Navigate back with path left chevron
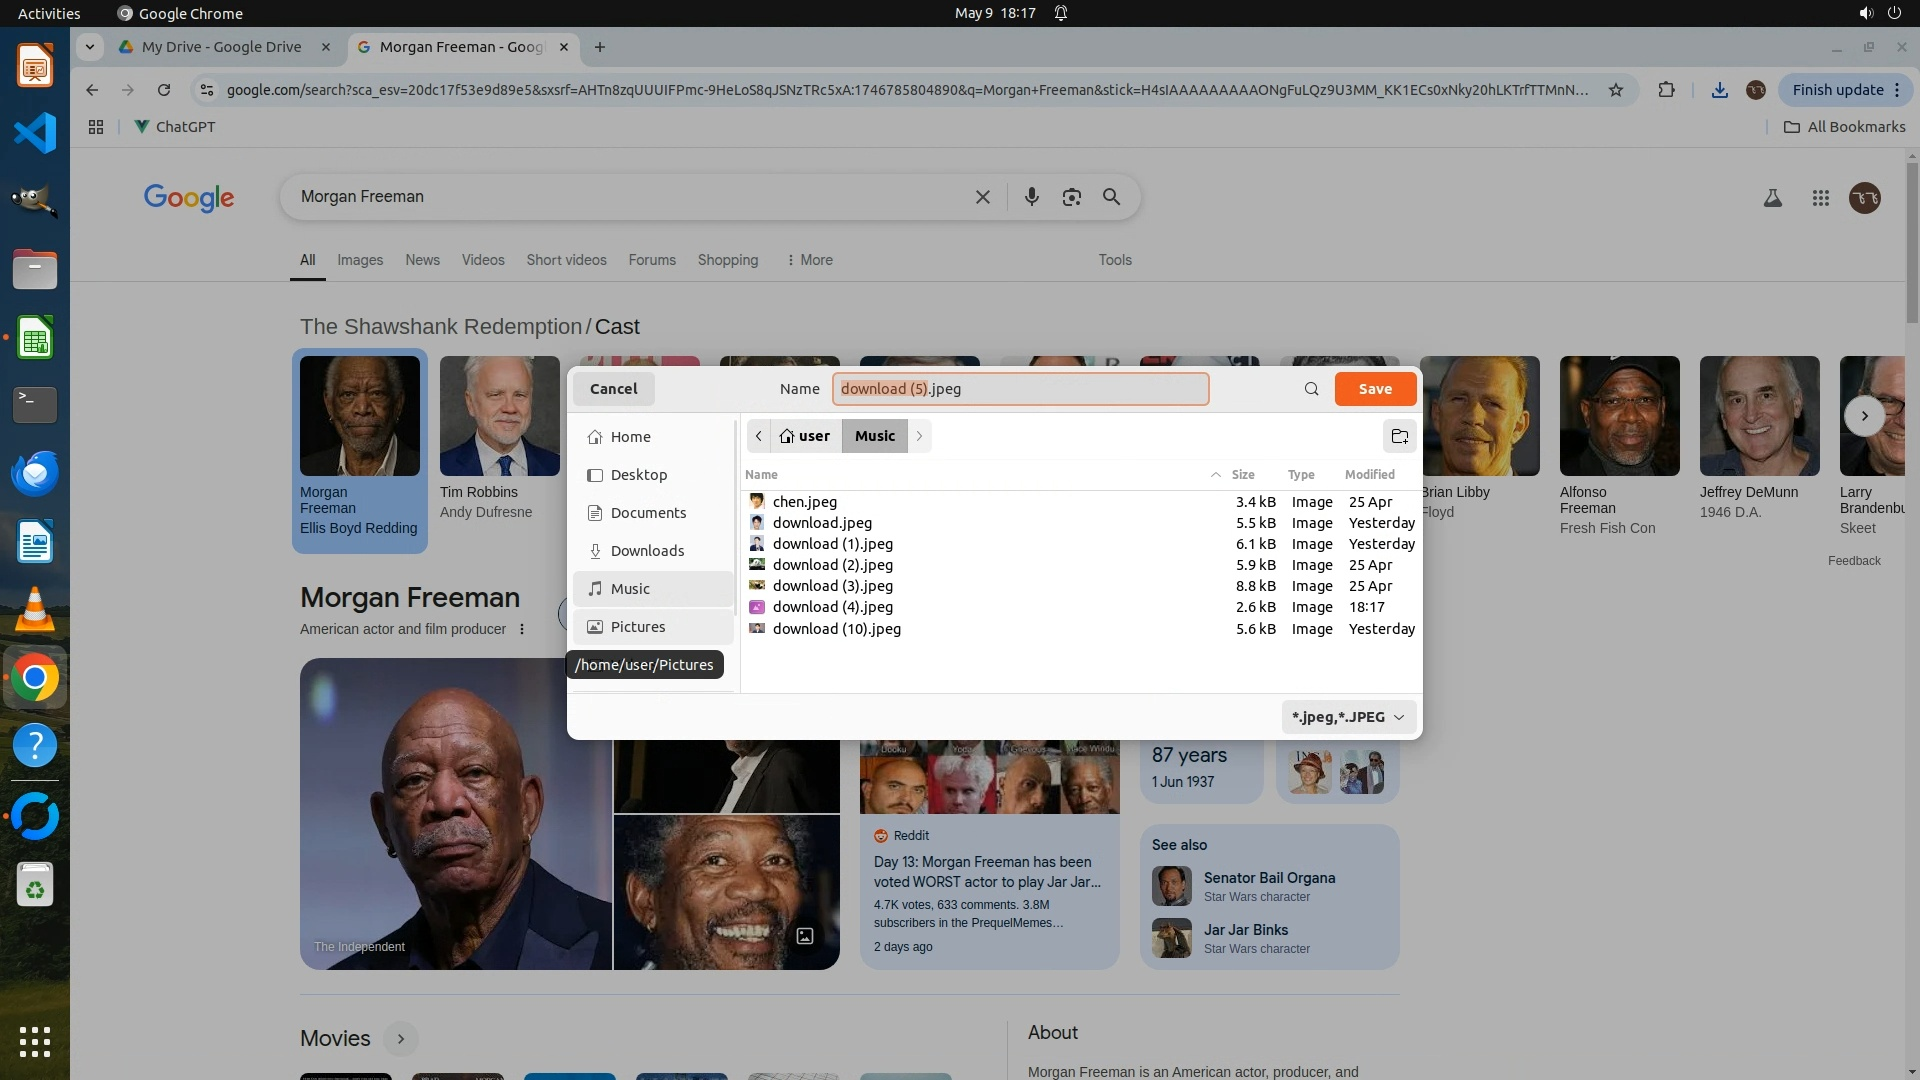Screen dimensions: 1920x1080 pos(759,436)
